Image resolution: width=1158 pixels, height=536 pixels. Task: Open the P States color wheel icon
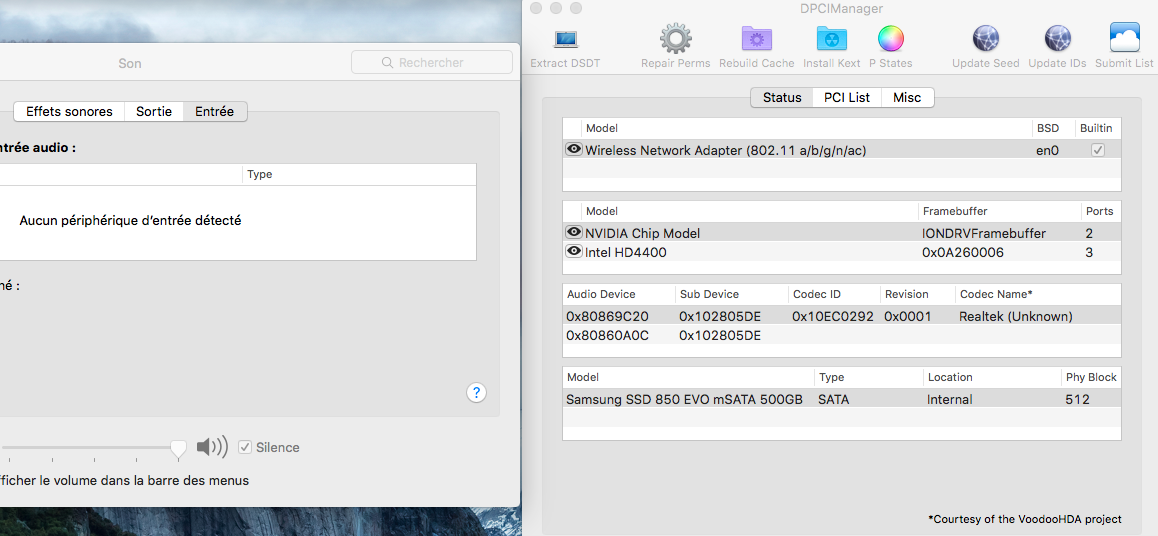click(x=890, y=40)
